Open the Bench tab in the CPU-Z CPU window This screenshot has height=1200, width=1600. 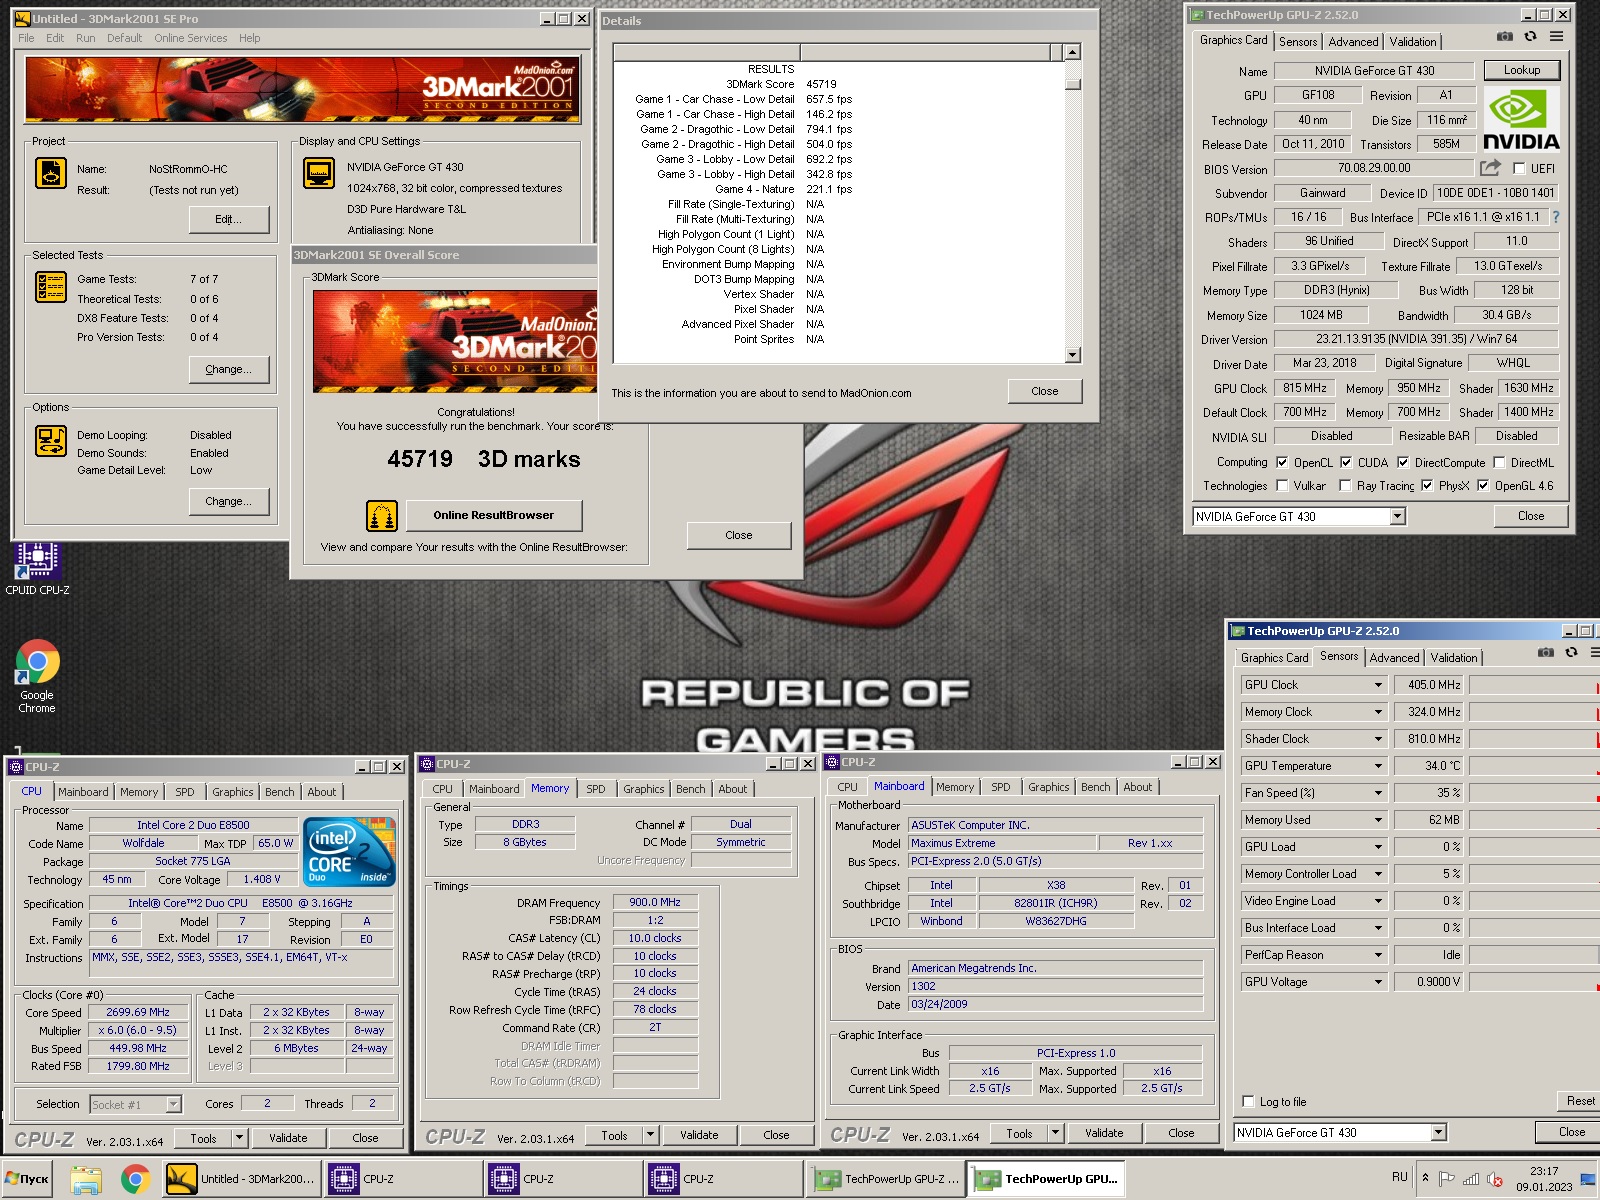[x=279, y=791]
